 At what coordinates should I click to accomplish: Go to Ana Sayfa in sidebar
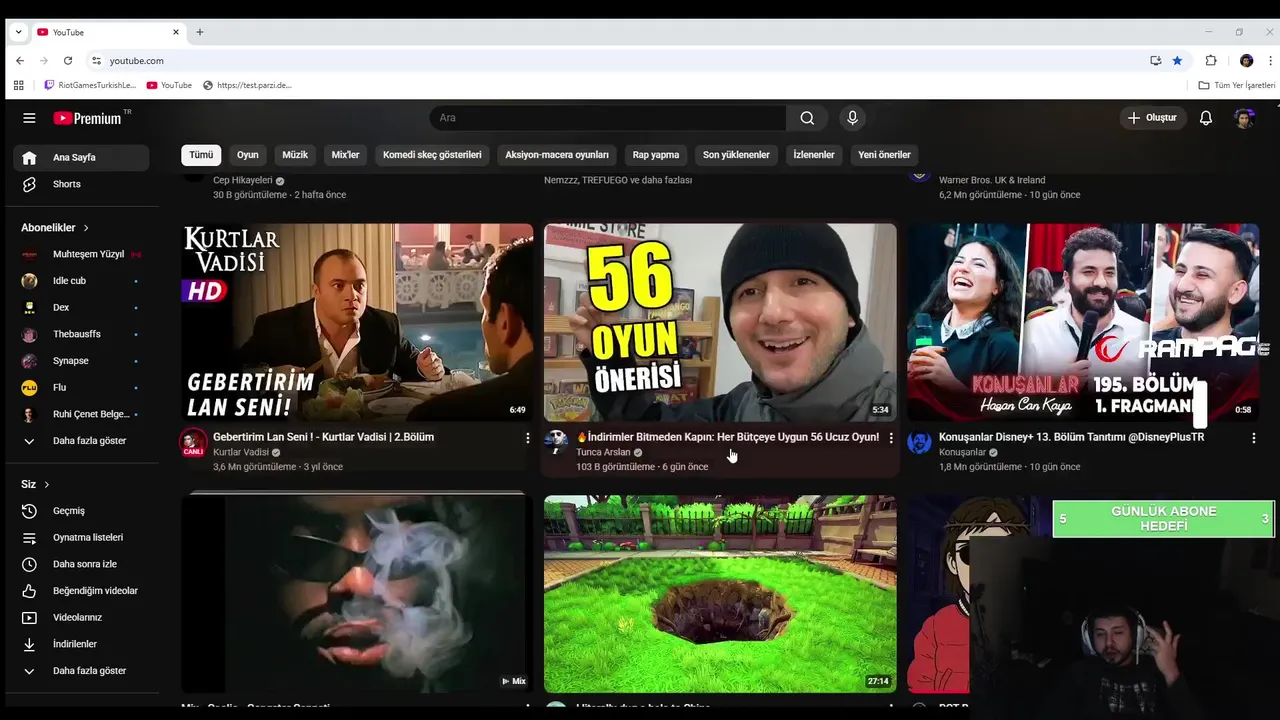81,157
